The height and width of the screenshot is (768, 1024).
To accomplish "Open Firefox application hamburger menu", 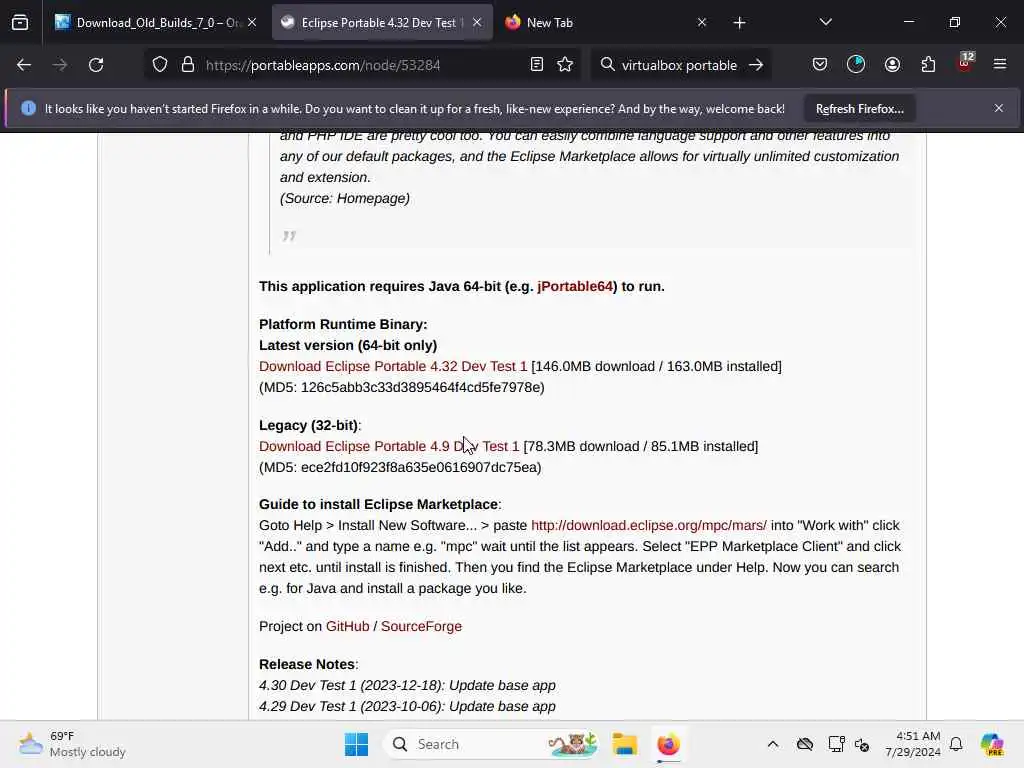I will coord(1000,65).
